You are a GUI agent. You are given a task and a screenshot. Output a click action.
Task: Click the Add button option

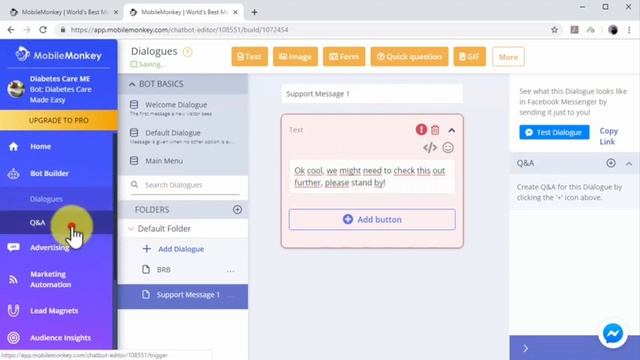372,219
